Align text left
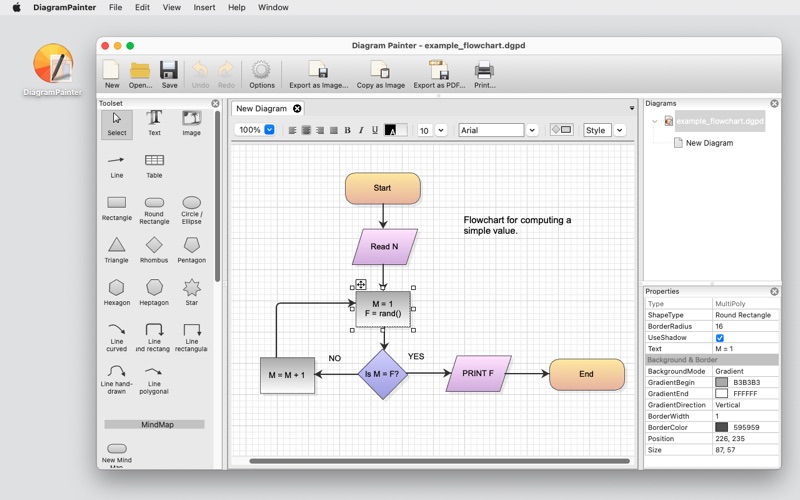Viewport: 800px width, 500px height. (292, 130)
